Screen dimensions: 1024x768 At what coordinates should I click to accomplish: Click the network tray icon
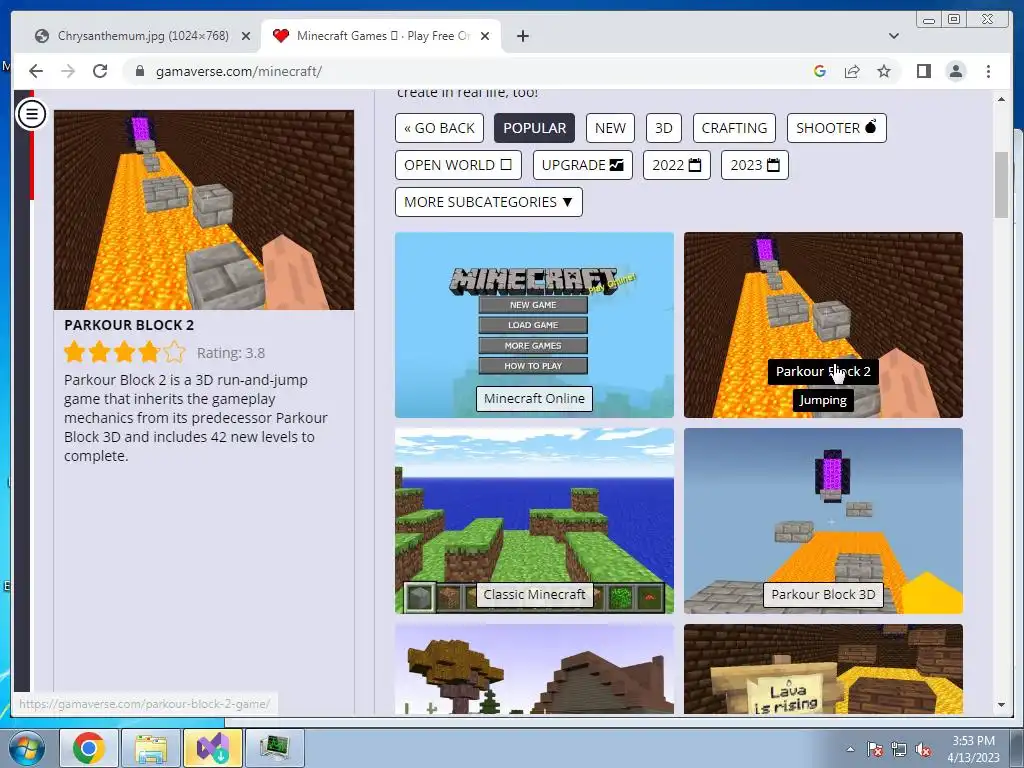pos(899,749)
